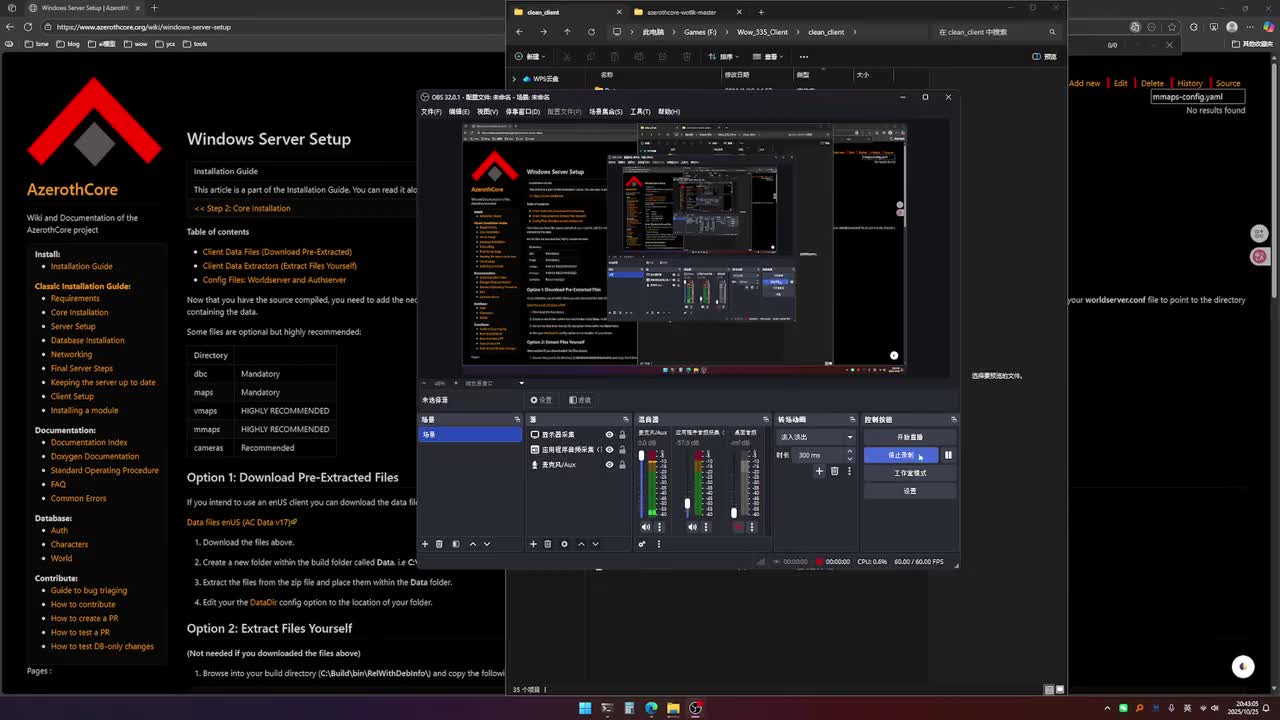
Task: Toggle visibility of 麦克风/Aux source
Action: coord(609,465)
